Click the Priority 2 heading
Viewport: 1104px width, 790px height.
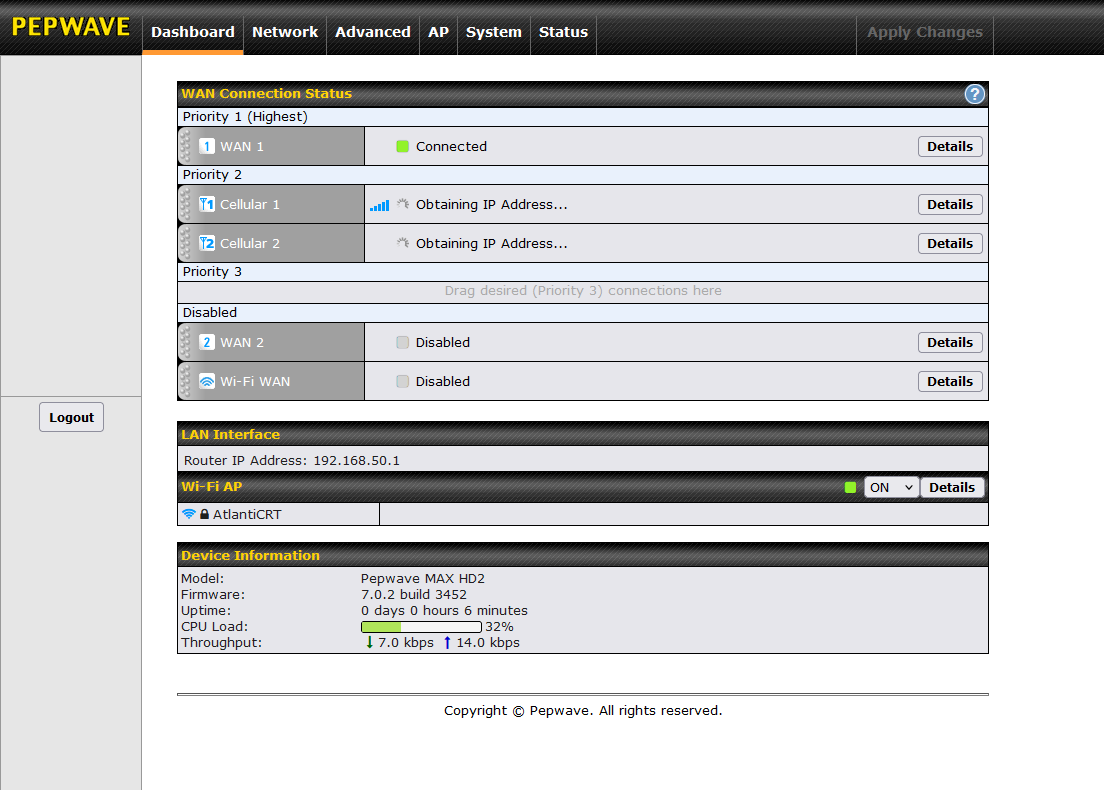pos(212,175)
